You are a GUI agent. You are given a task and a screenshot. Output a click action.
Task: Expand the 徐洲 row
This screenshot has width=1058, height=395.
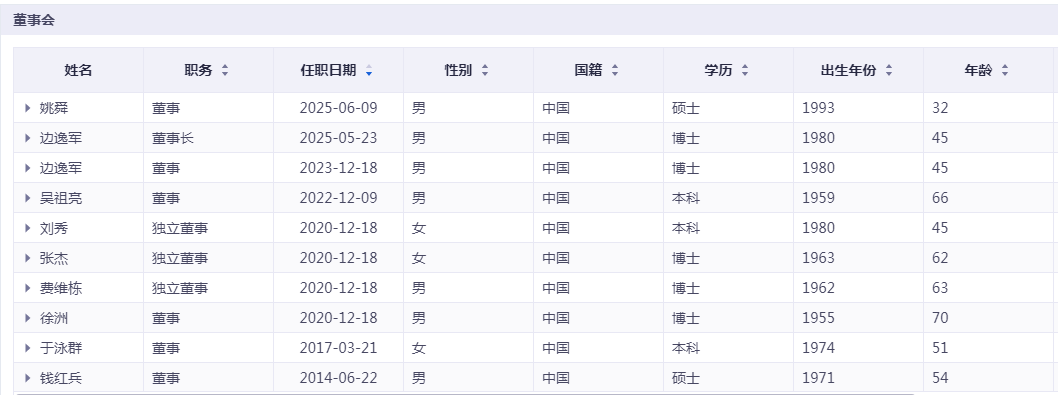[28, 318]
